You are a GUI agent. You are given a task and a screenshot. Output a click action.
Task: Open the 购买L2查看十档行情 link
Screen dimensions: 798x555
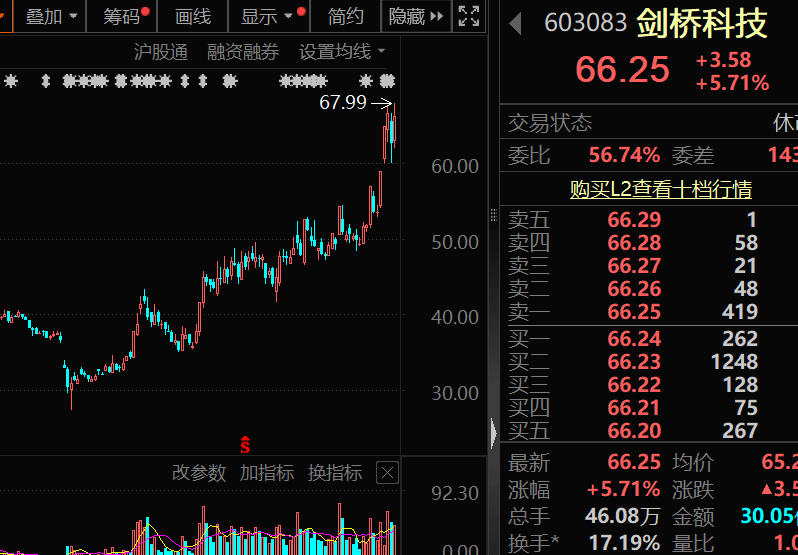tap(660, 189)
